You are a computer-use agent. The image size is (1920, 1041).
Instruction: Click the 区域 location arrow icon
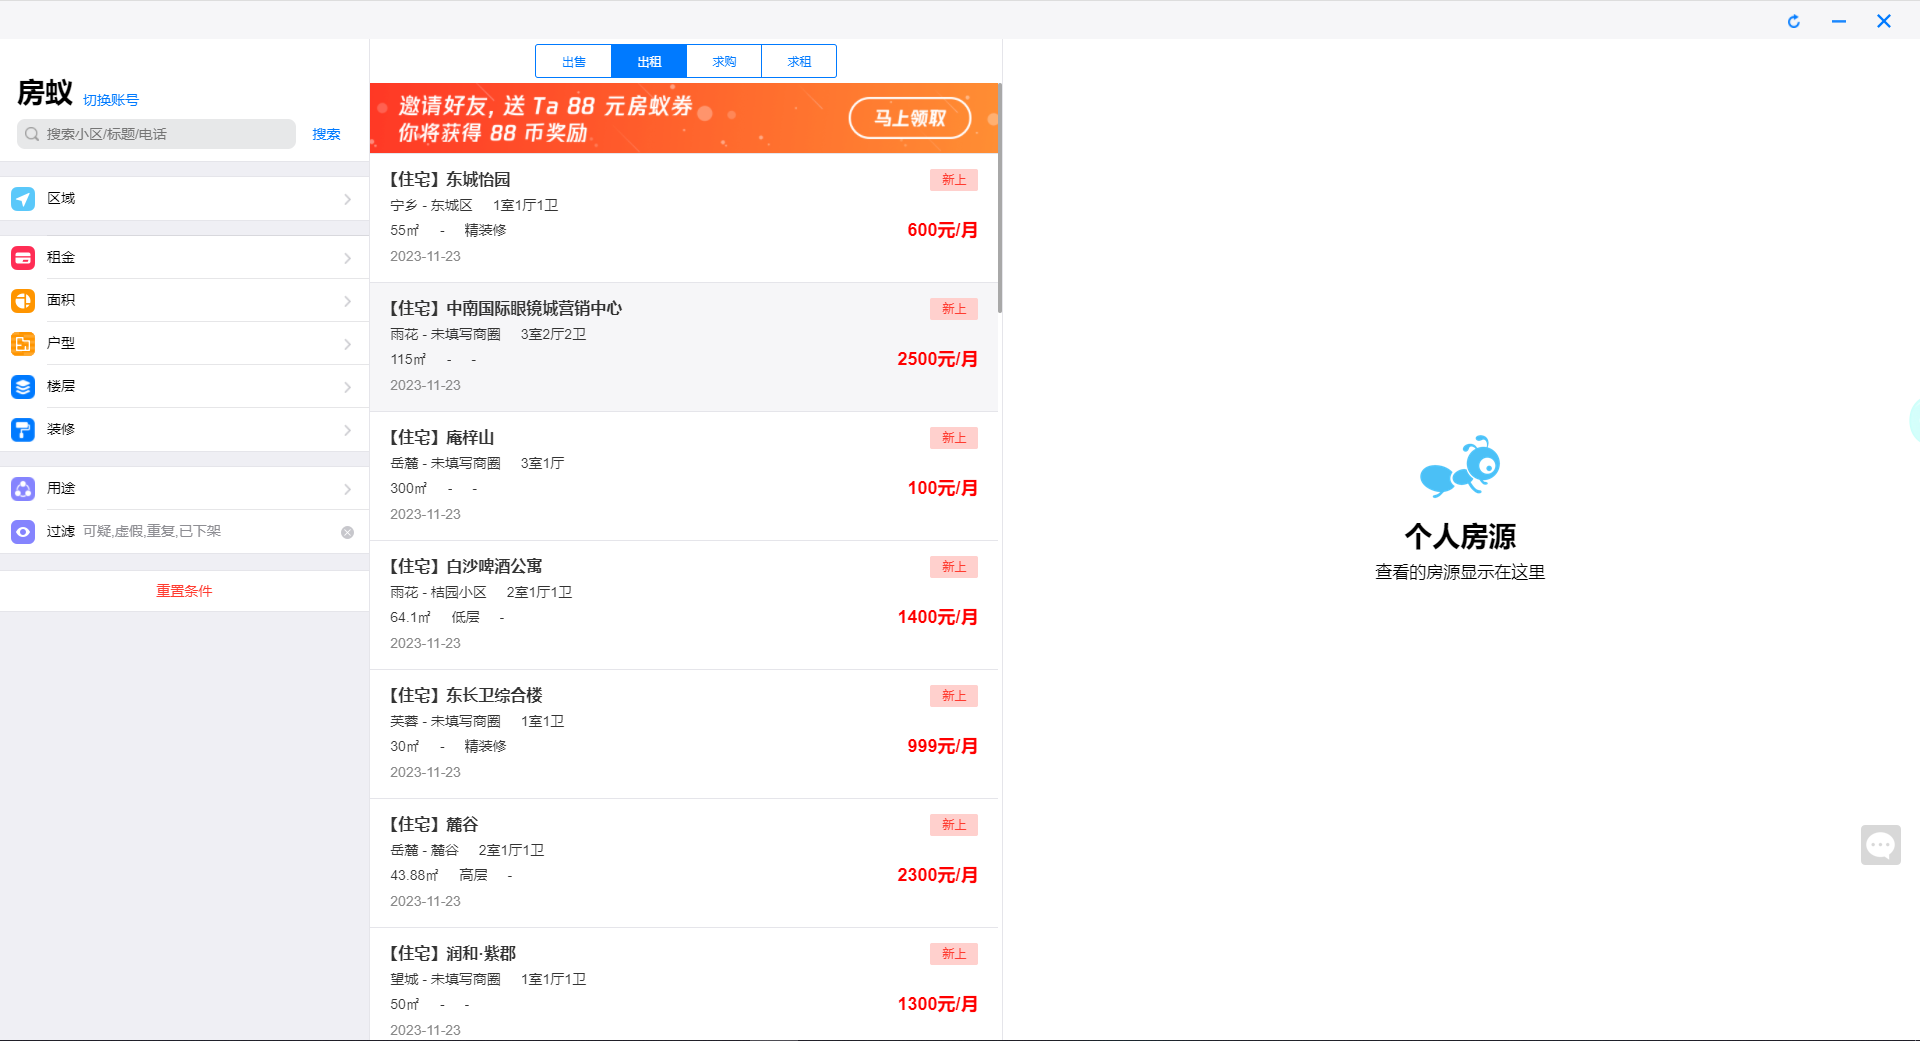23,199
